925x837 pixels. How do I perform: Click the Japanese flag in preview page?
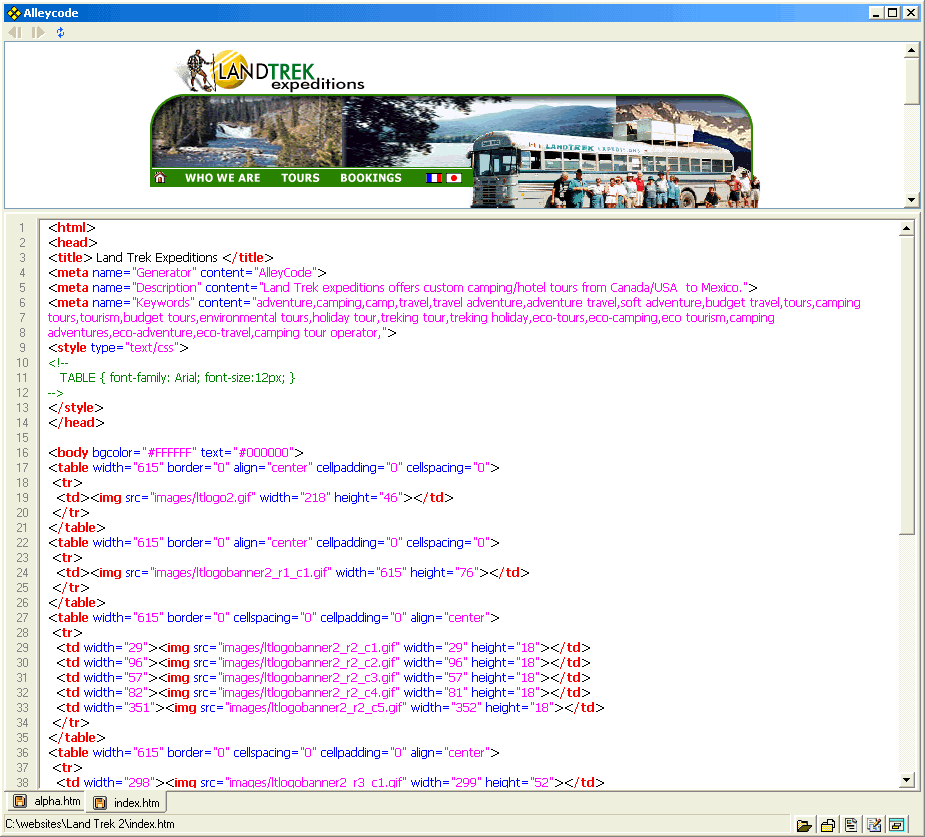click(x=454, y=178)
